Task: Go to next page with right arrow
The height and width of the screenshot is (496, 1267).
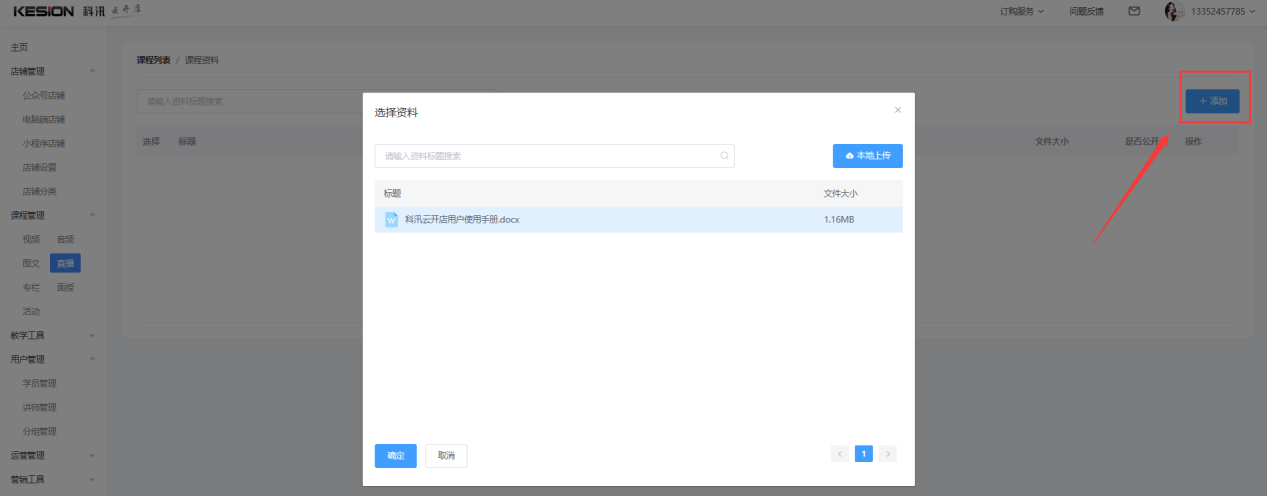Action: pos(888,454)
